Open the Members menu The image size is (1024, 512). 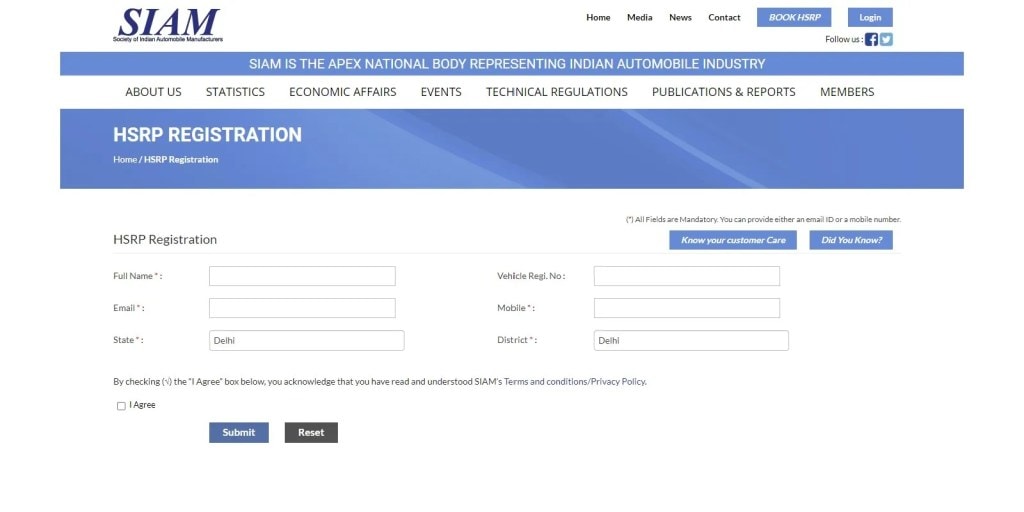[x=847, y=92]
